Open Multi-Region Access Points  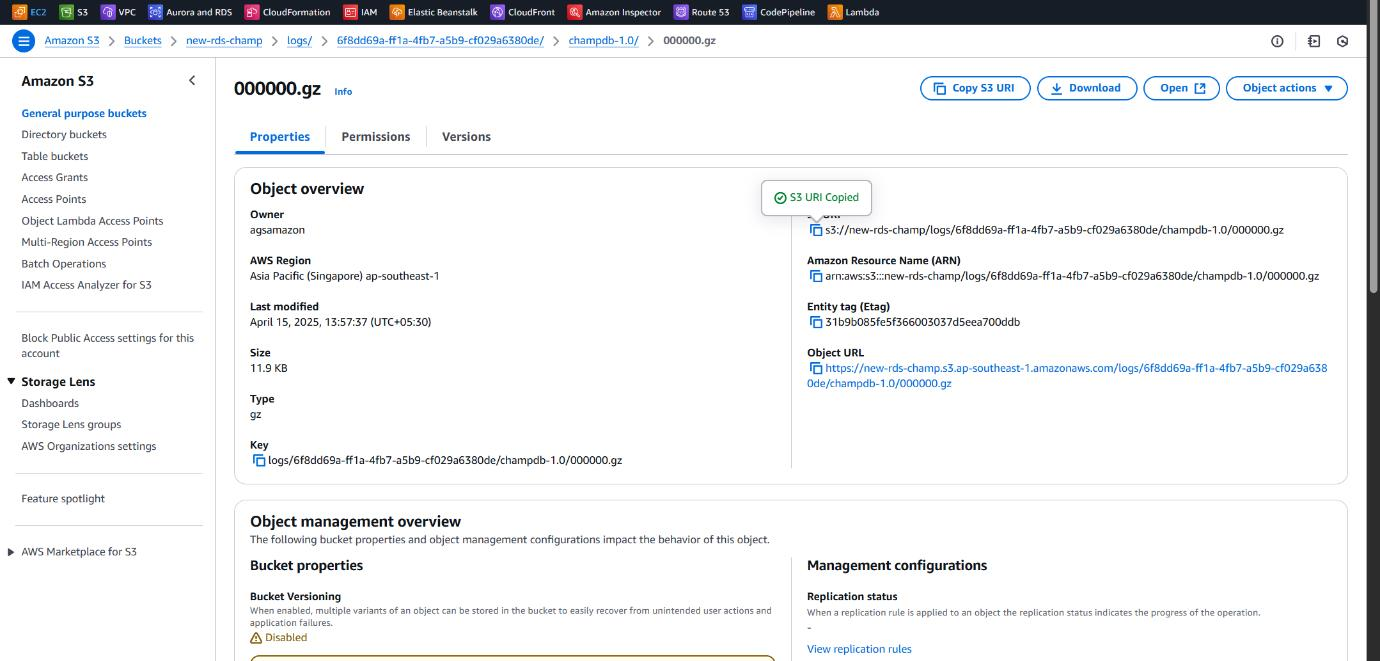pos(87,242)
